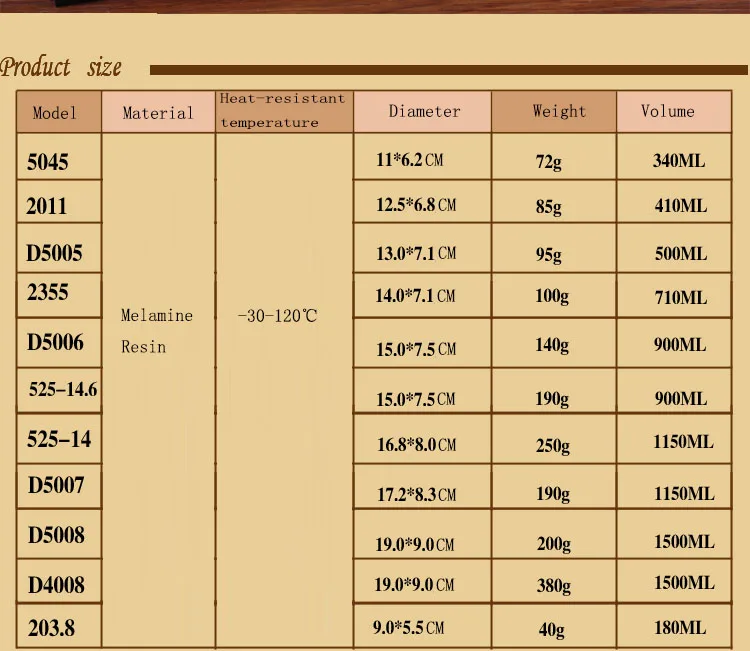
Task: Click the Material column header
Action: click(158, 112)
